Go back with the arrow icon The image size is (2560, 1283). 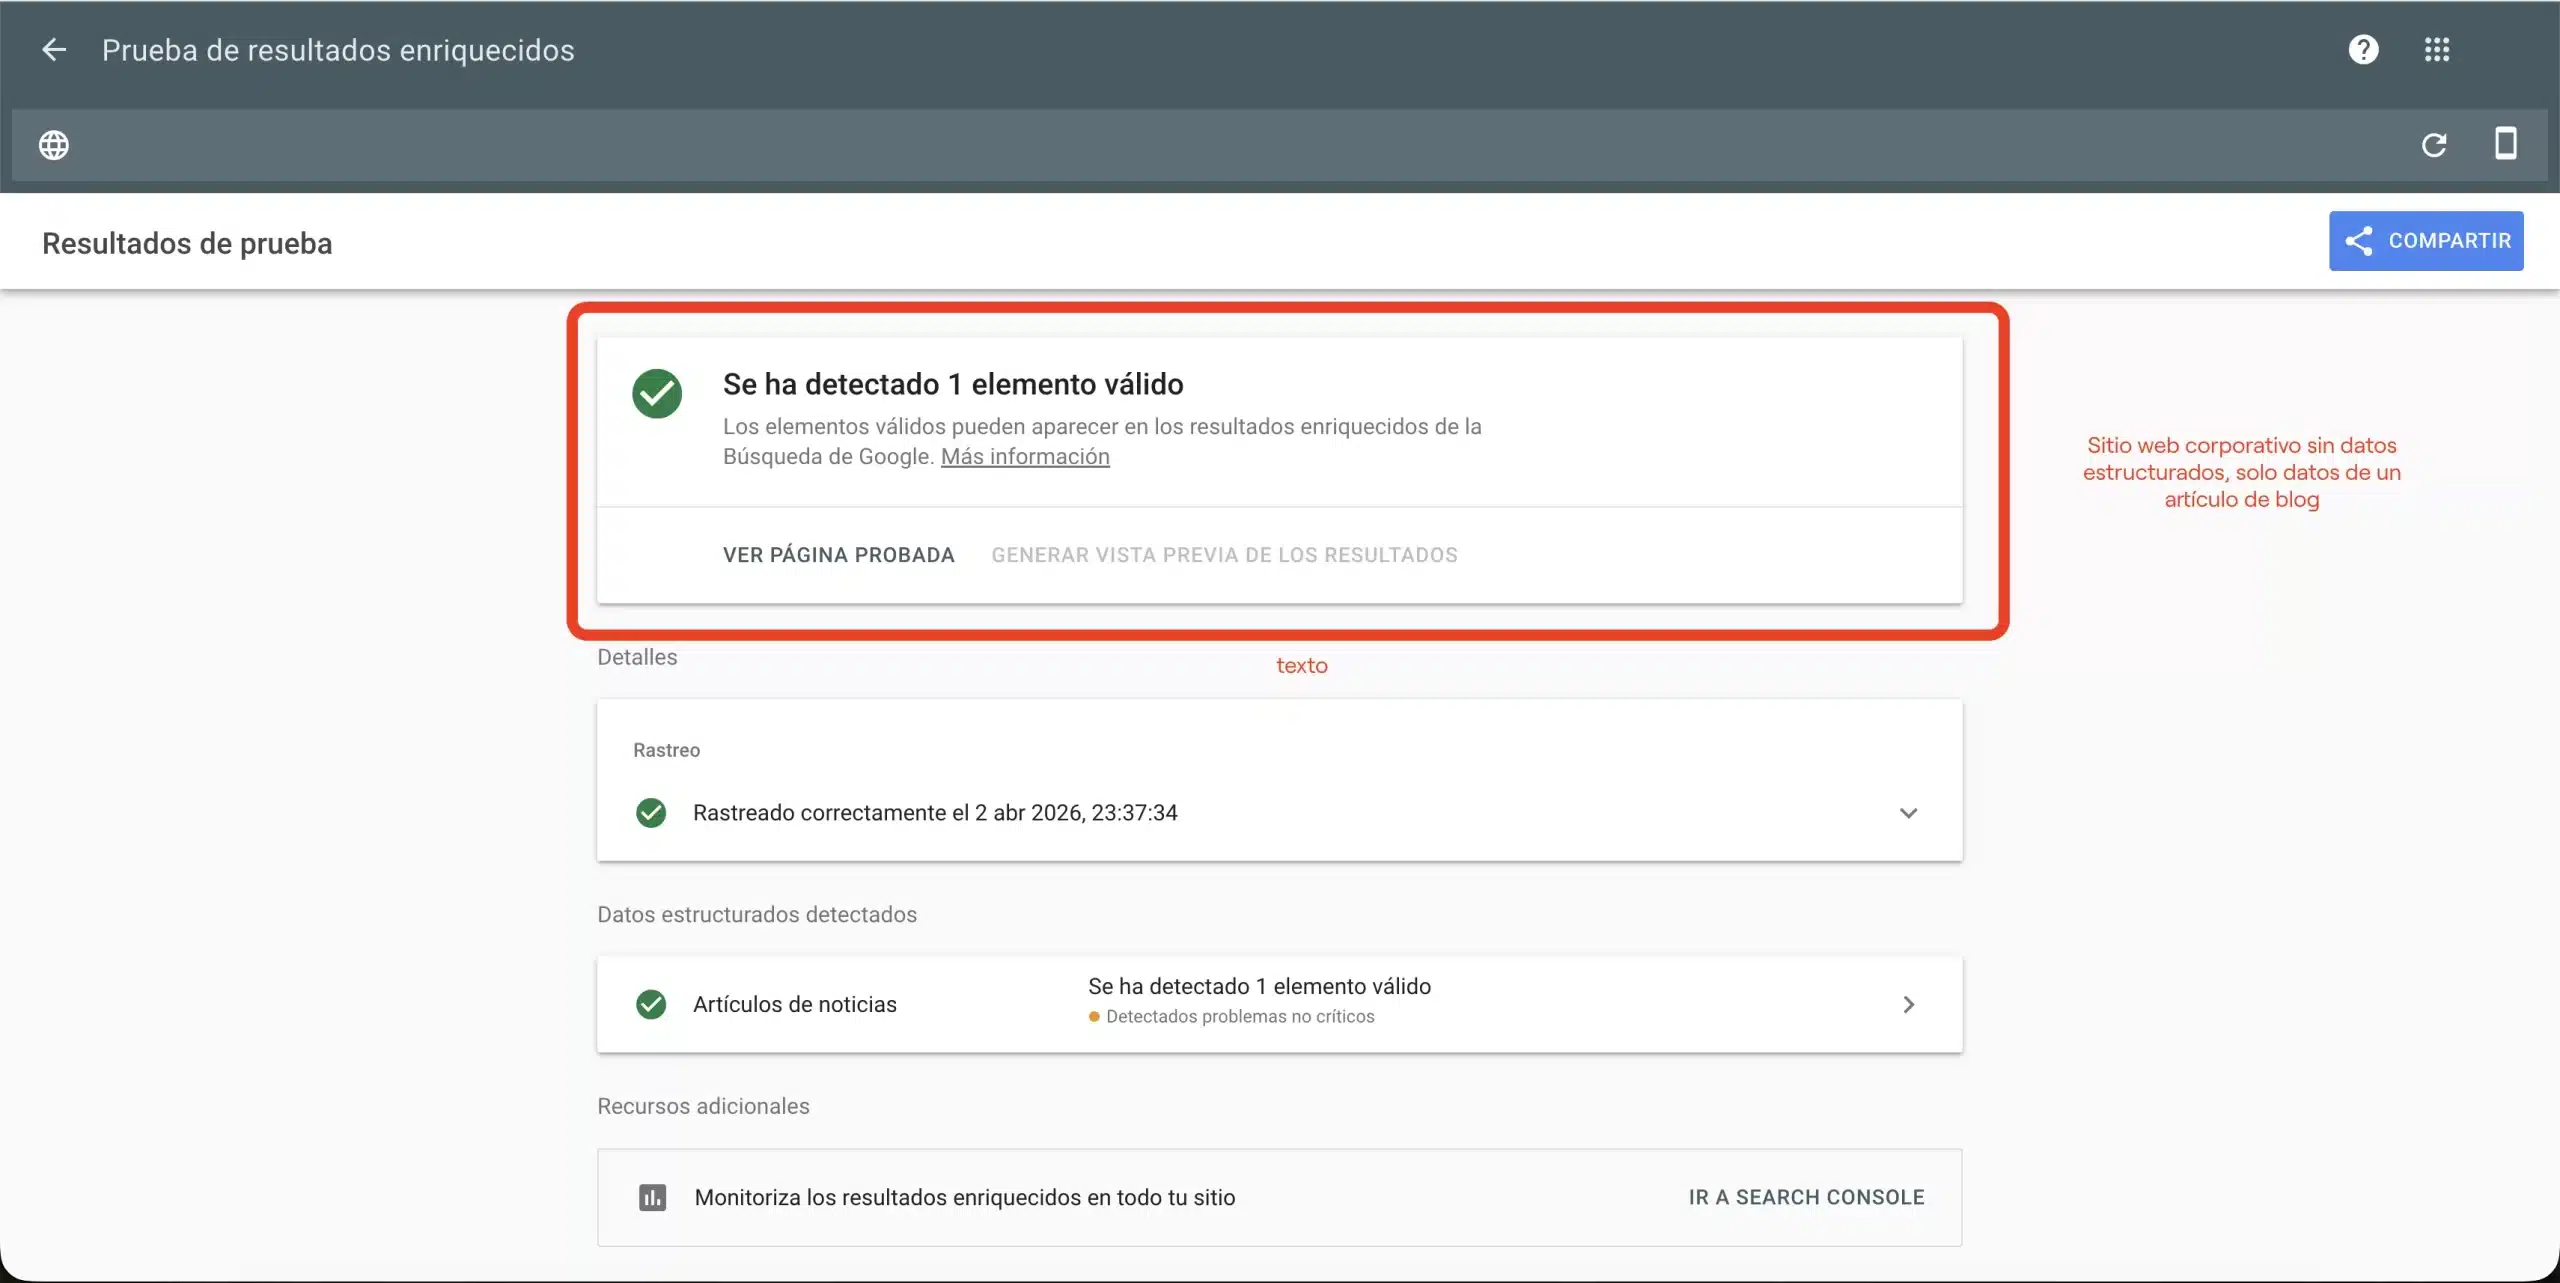tap(54, 50)
